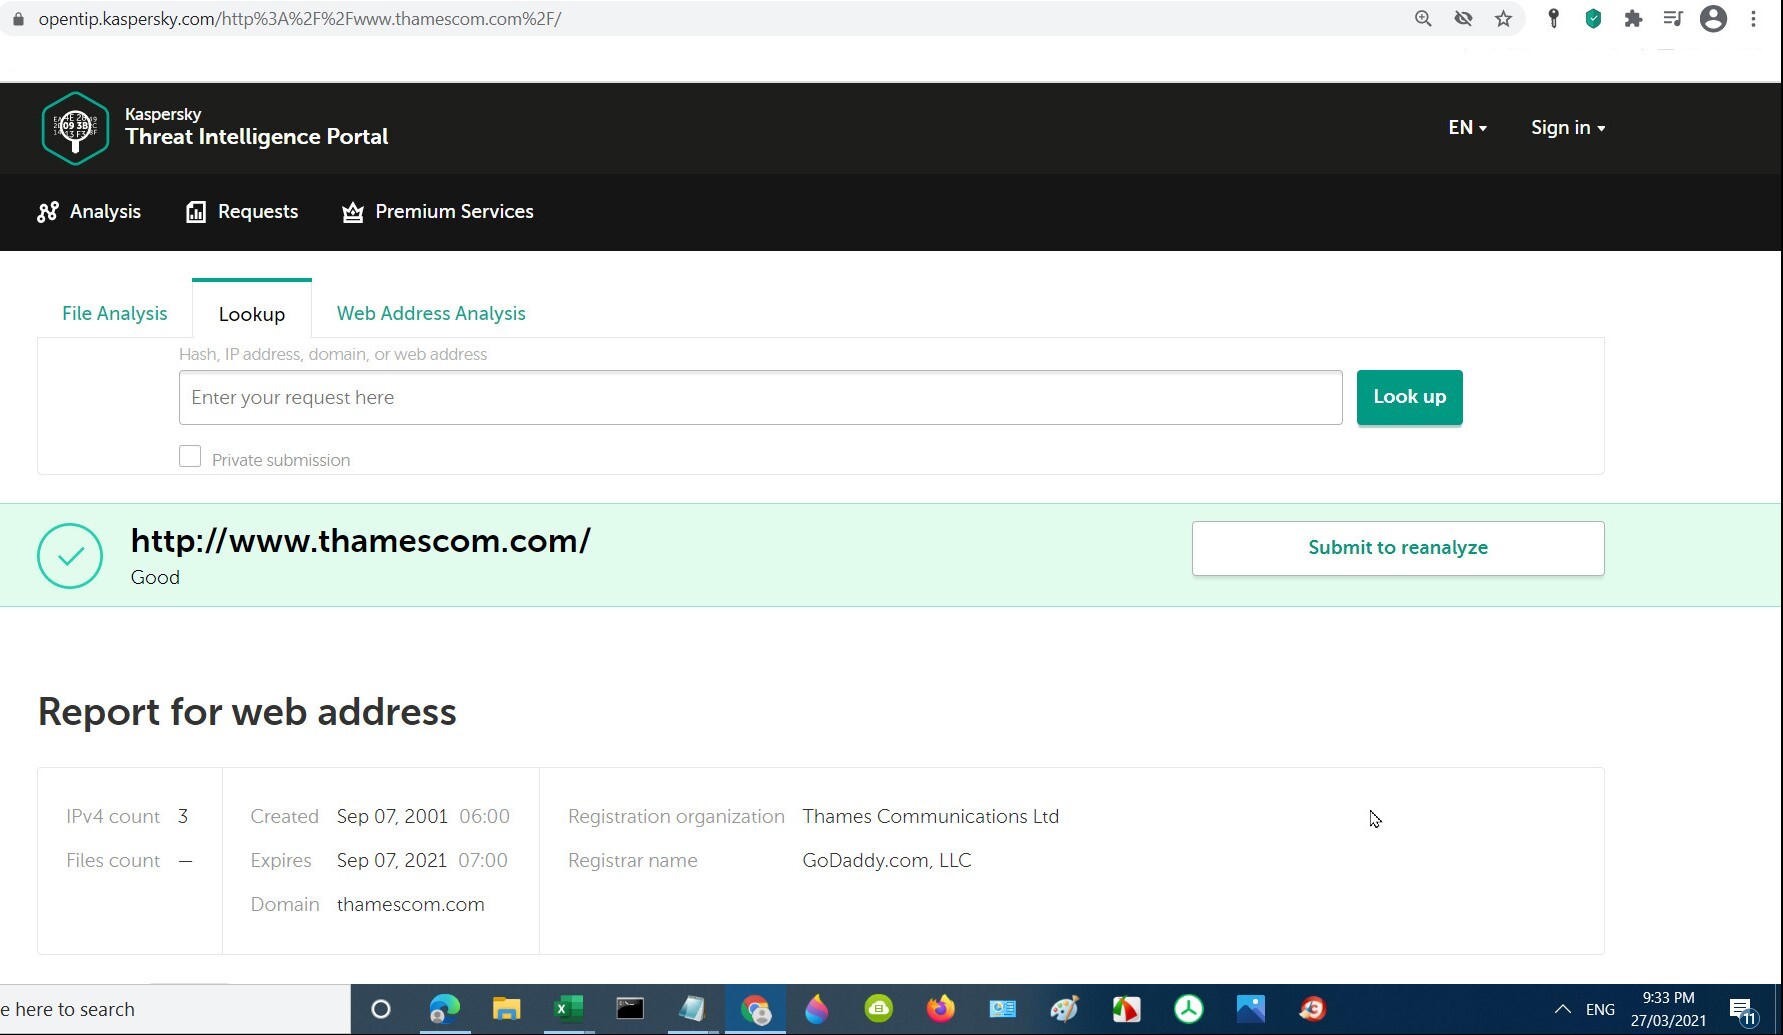This screenshot has height=1035, width=1783.
Task: Click the Kaspersky hexagon logo
Action: (75, 128)
